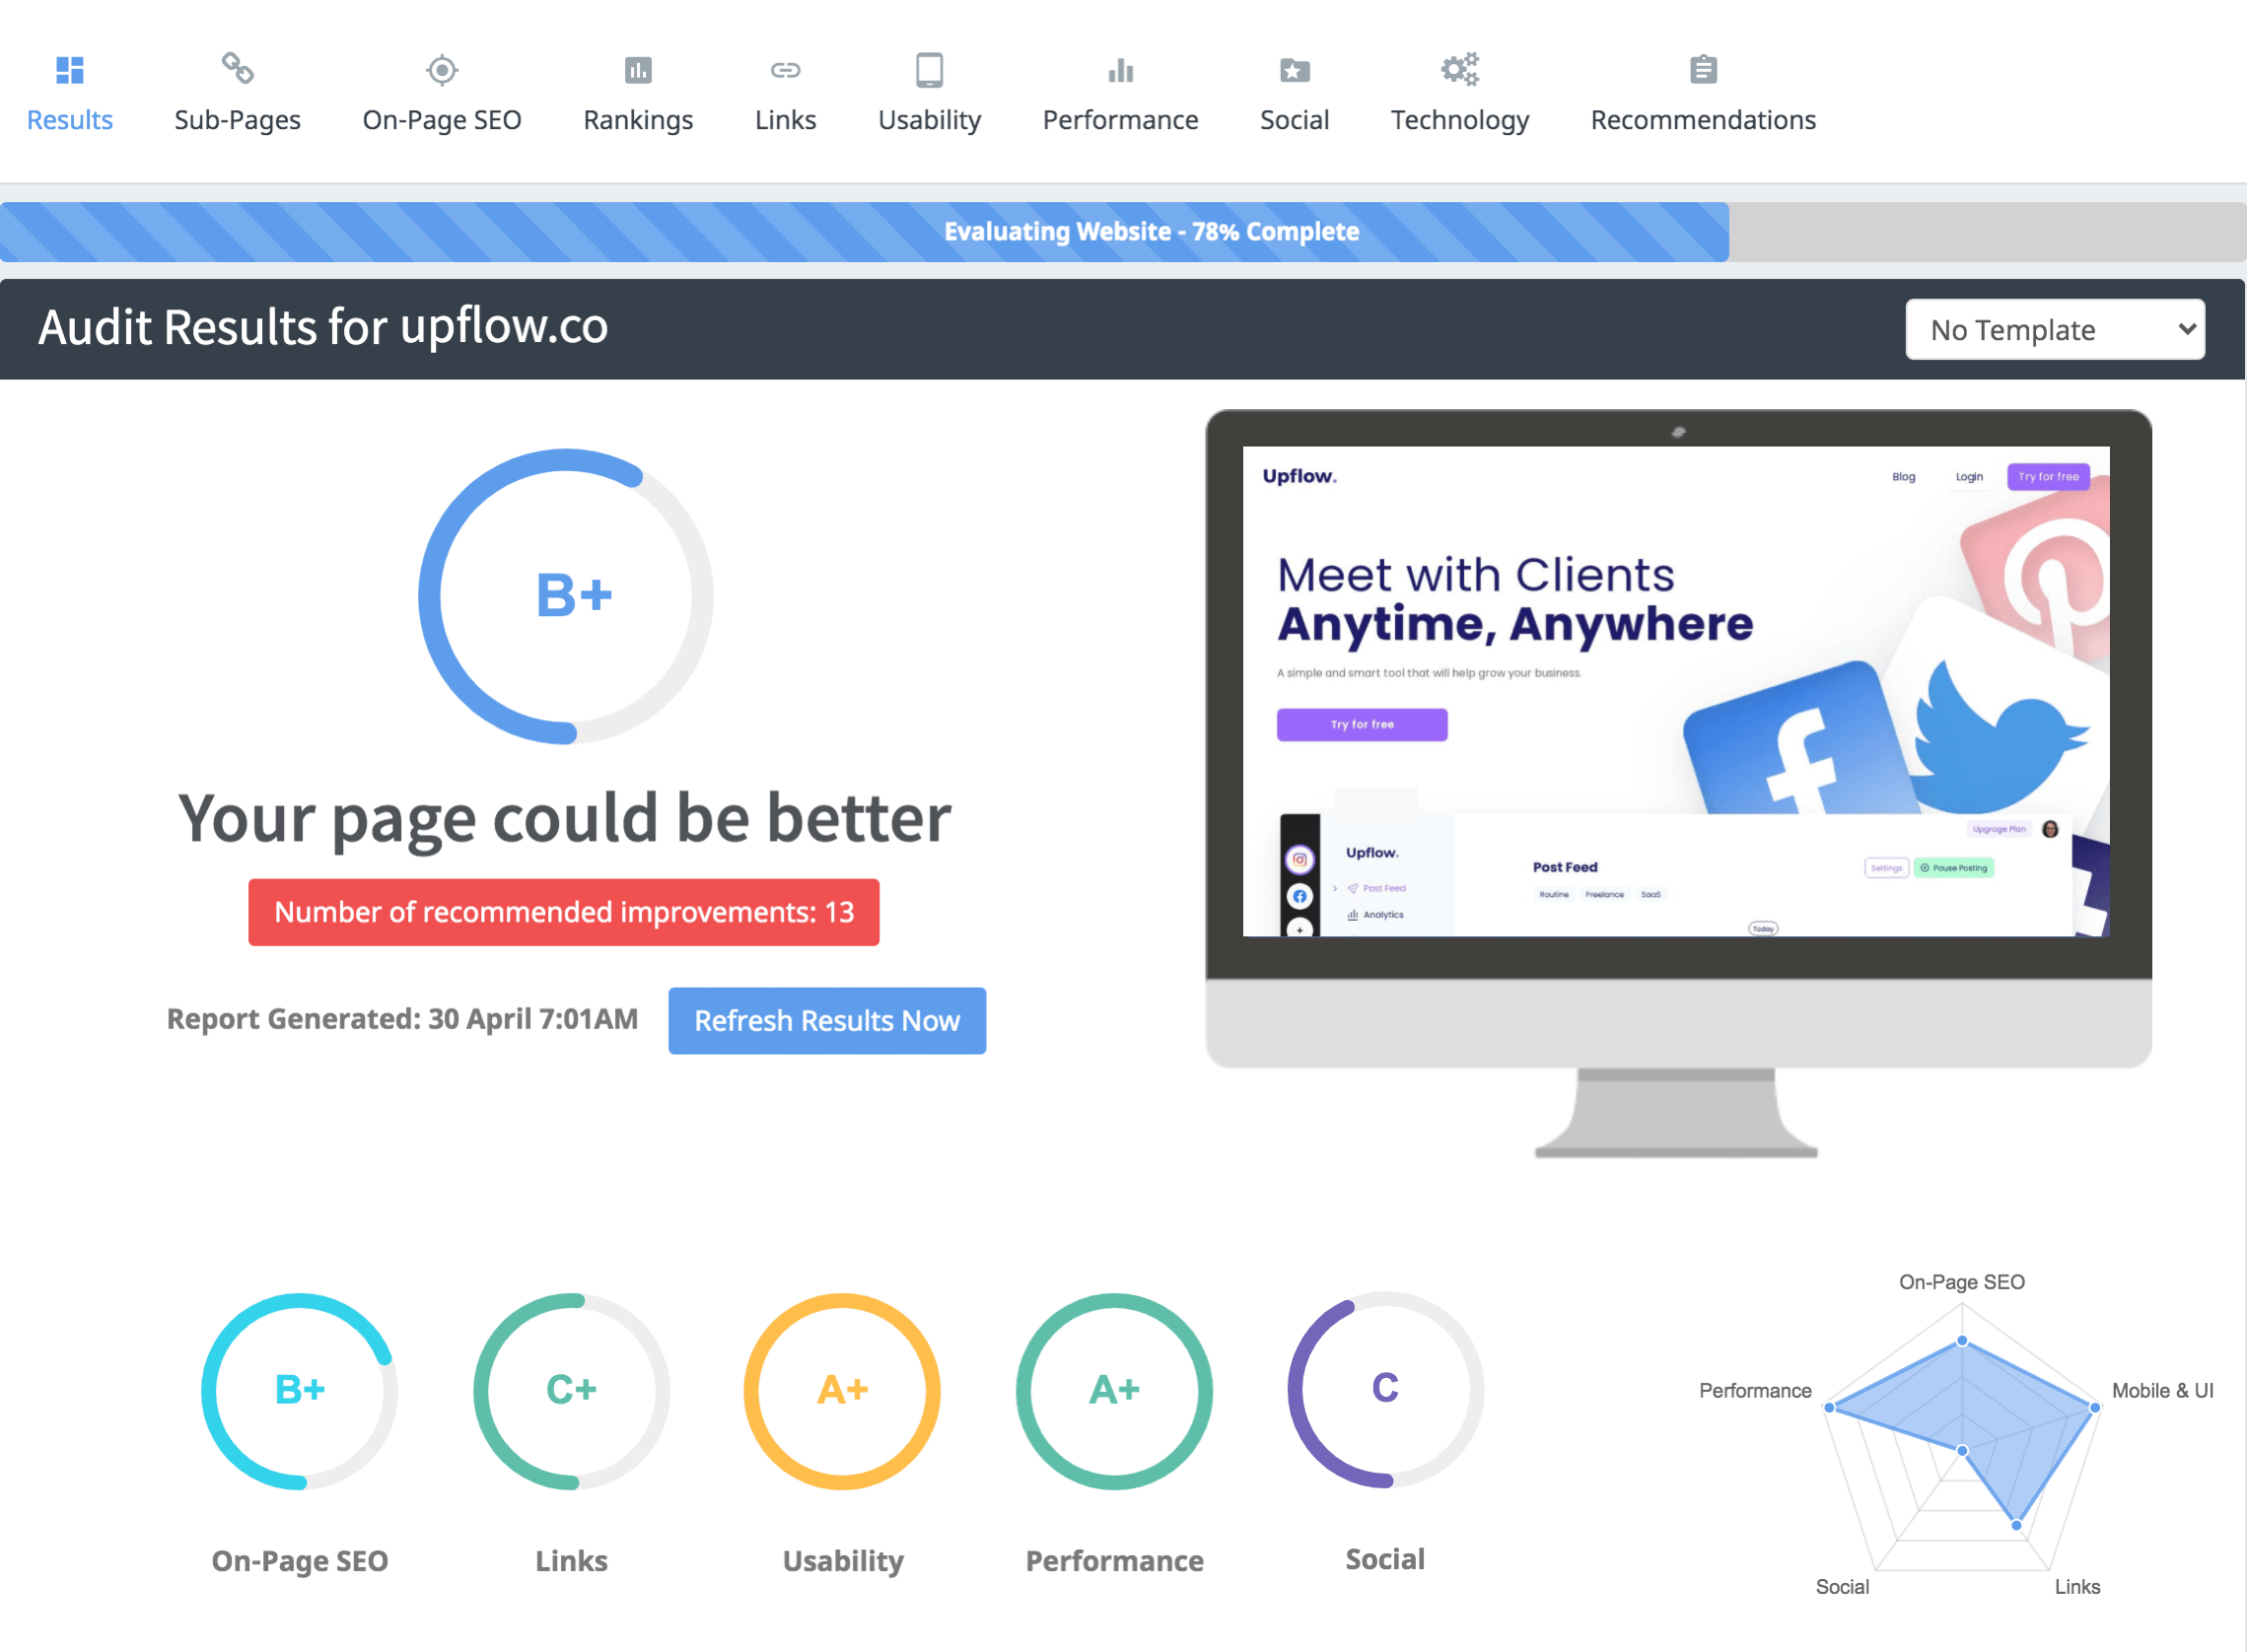Screen dimensions: 2247x1652
Task: Click the Links point on radar chart
Action: (x=2016, y=1525)
